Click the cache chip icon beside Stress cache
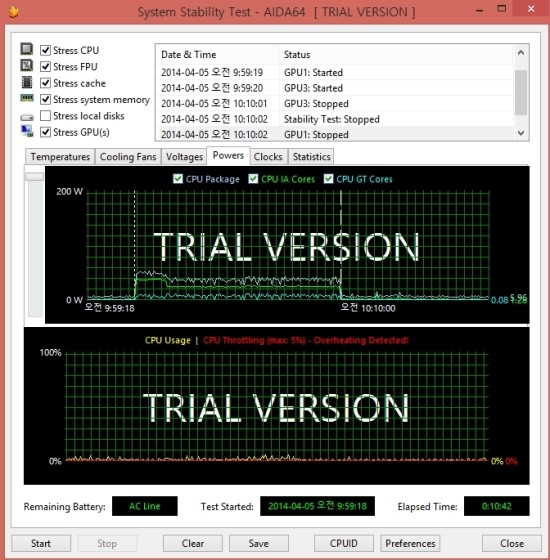 27,82
